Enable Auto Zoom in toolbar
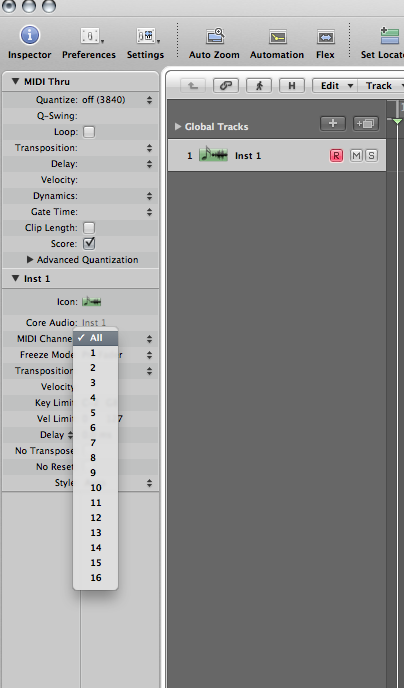 (215, 36)
